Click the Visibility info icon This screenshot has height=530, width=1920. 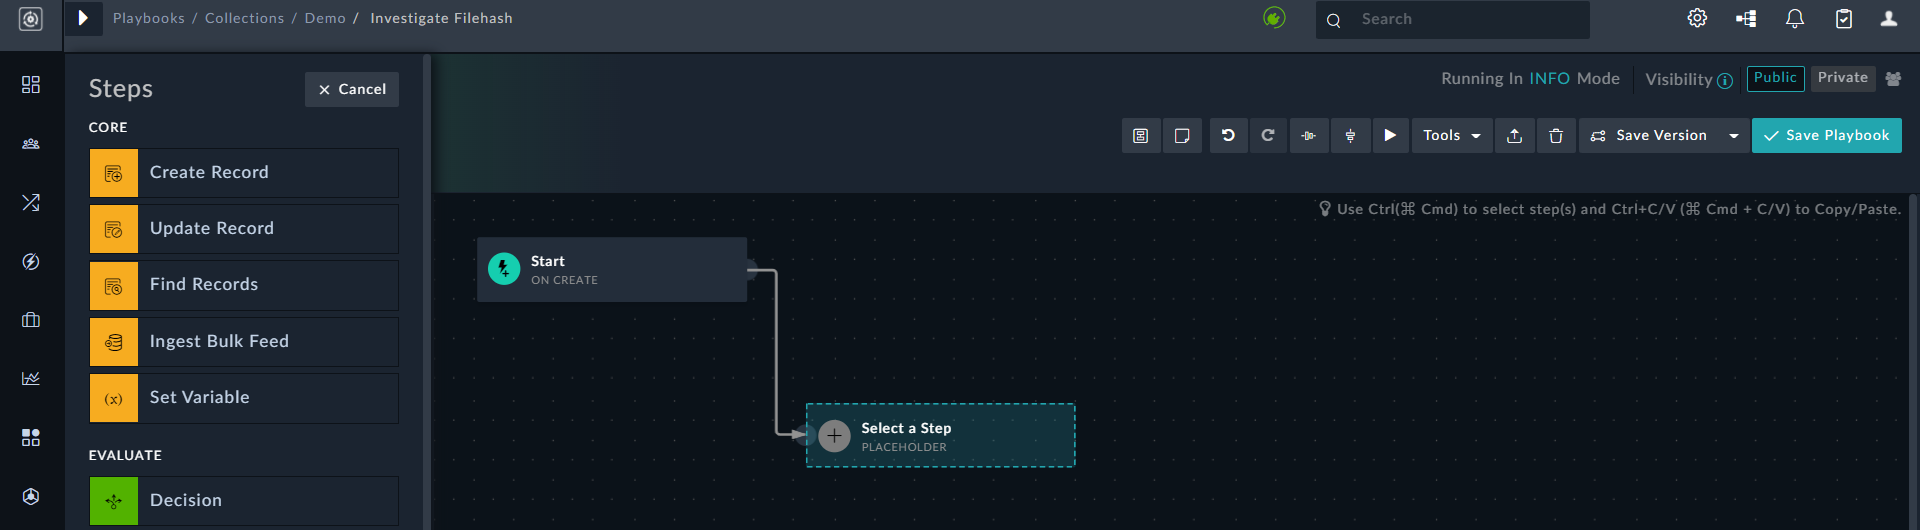[1725, 81]
